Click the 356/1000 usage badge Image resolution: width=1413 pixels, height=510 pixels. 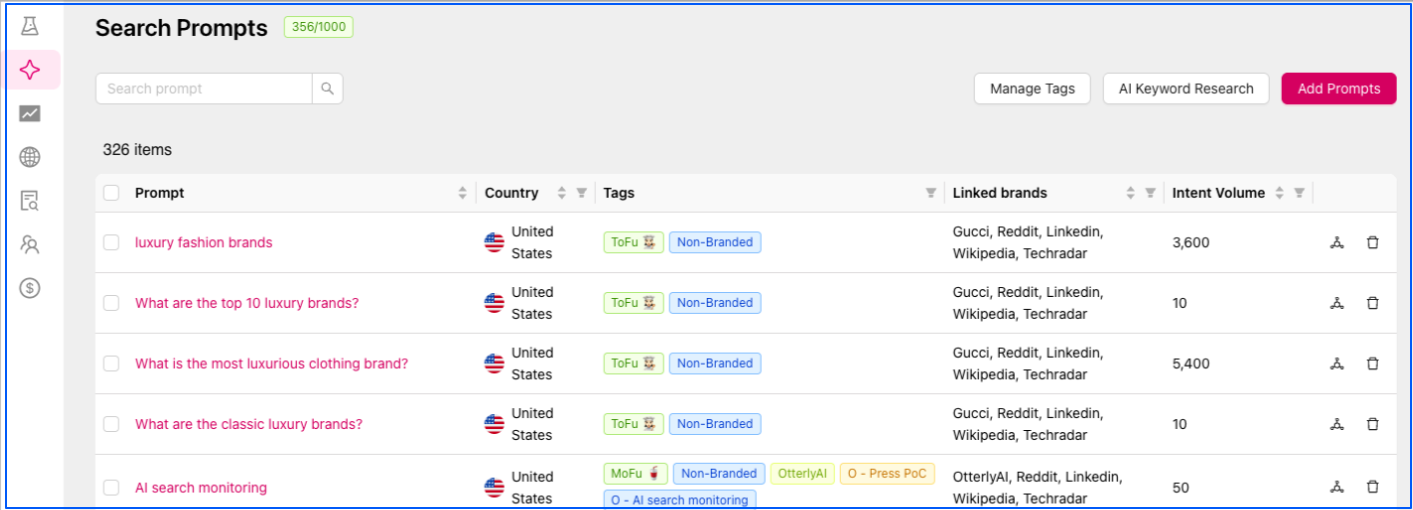(x=318, y=27)
